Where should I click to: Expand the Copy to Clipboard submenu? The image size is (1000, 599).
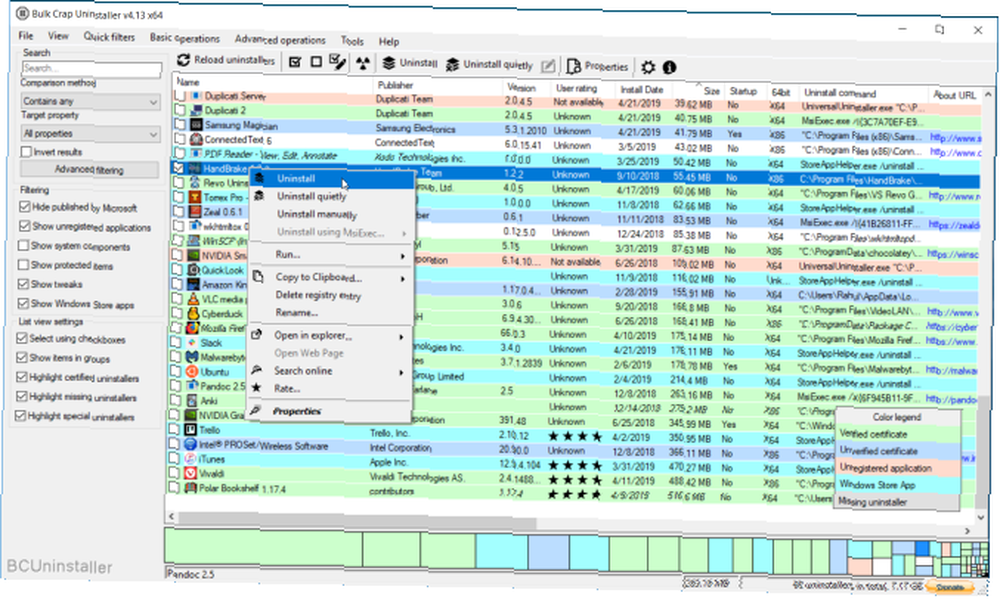pyautogui.click(x=332, y=277)
